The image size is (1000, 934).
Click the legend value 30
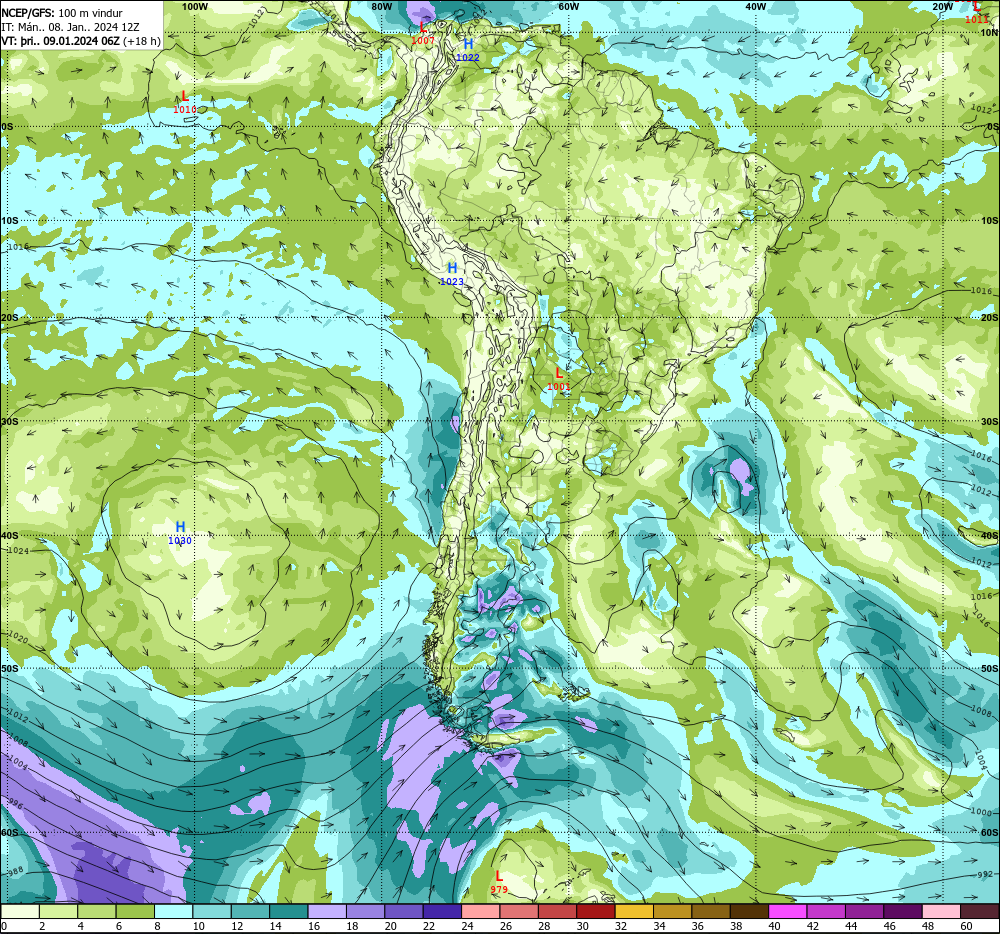point(583,926)
